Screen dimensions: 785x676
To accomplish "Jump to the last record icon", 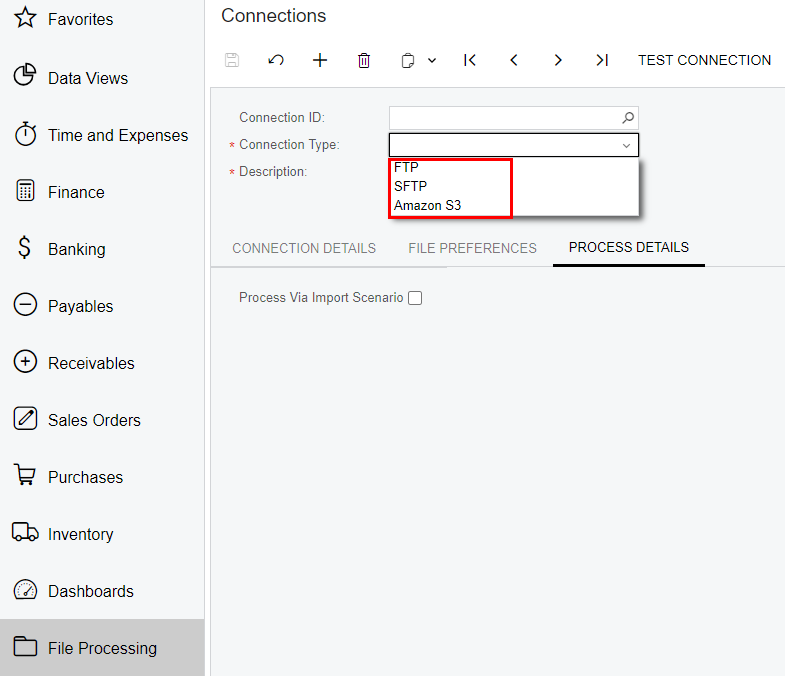I will click(x=602, y=60).
